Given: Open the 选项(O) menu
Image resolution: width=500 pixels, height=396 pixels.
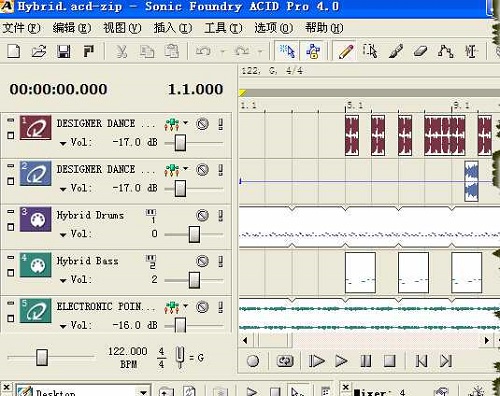Looking at the screenshot, I should point(274,28).
